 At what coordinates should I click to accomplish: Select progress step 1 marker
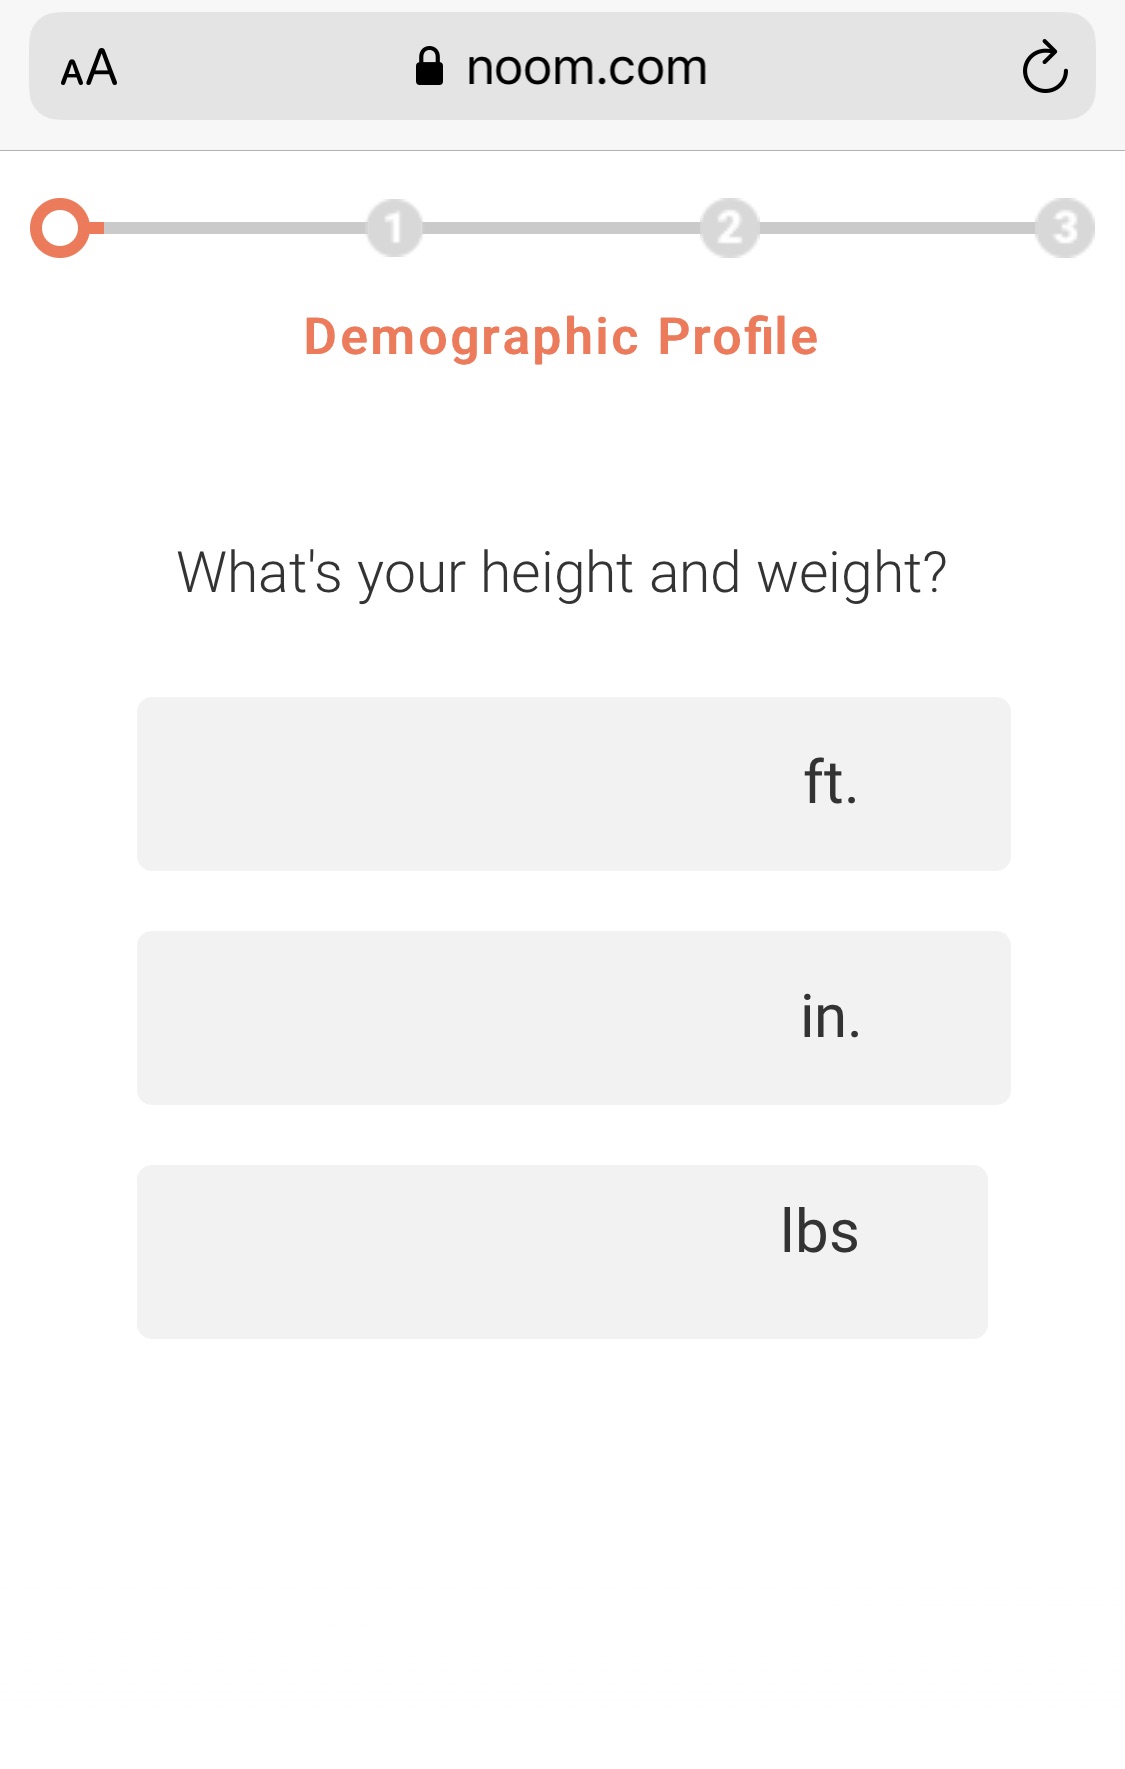(394, 228)
